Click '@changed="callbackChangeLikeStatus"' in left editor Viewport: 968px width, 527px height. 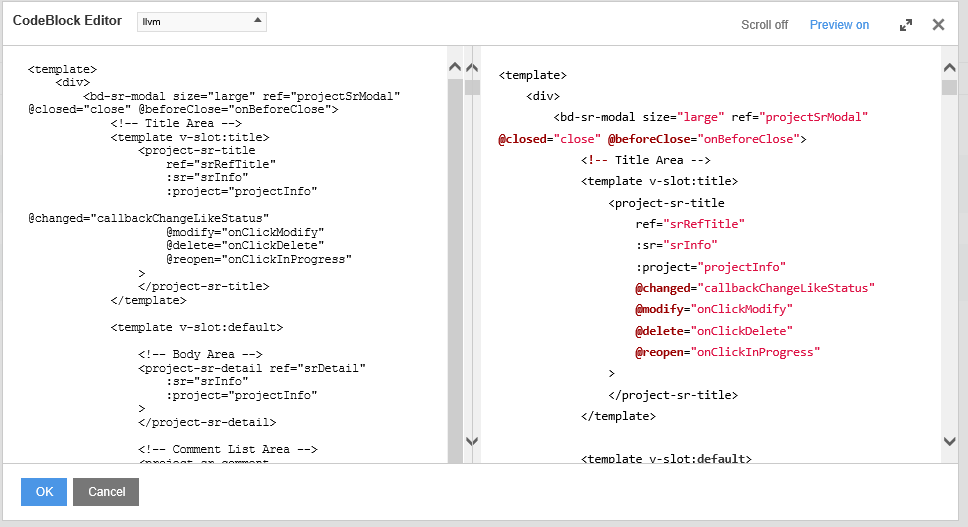149,218
